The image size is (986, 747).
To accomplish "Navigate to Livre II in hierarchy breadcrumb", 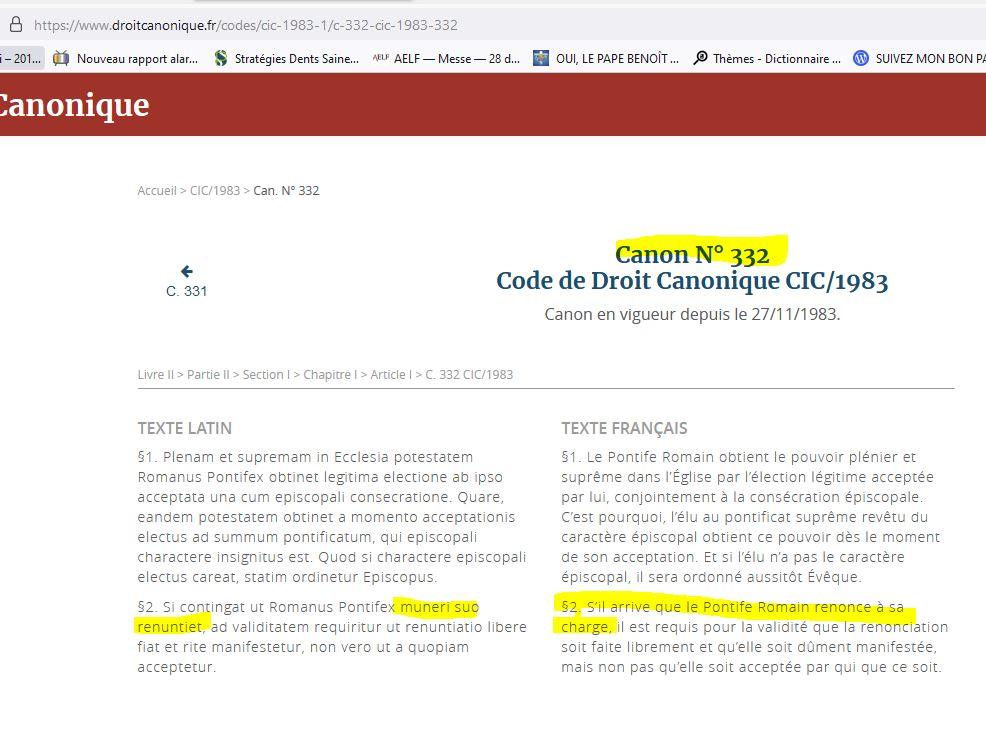I will click(155, 375).
